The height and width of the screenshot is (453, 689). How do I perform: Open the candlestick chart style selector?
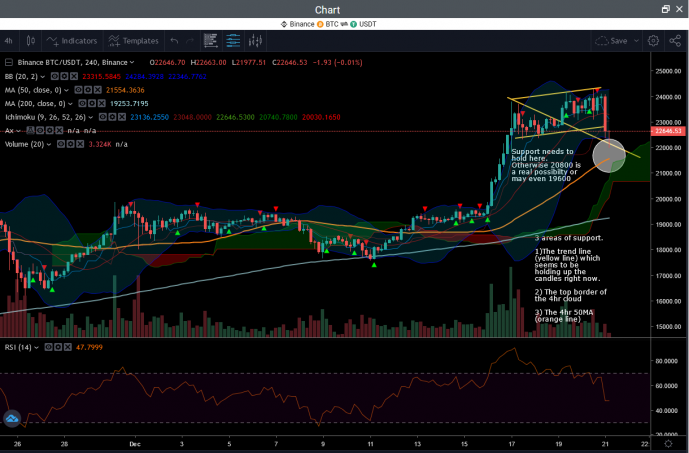30,41
